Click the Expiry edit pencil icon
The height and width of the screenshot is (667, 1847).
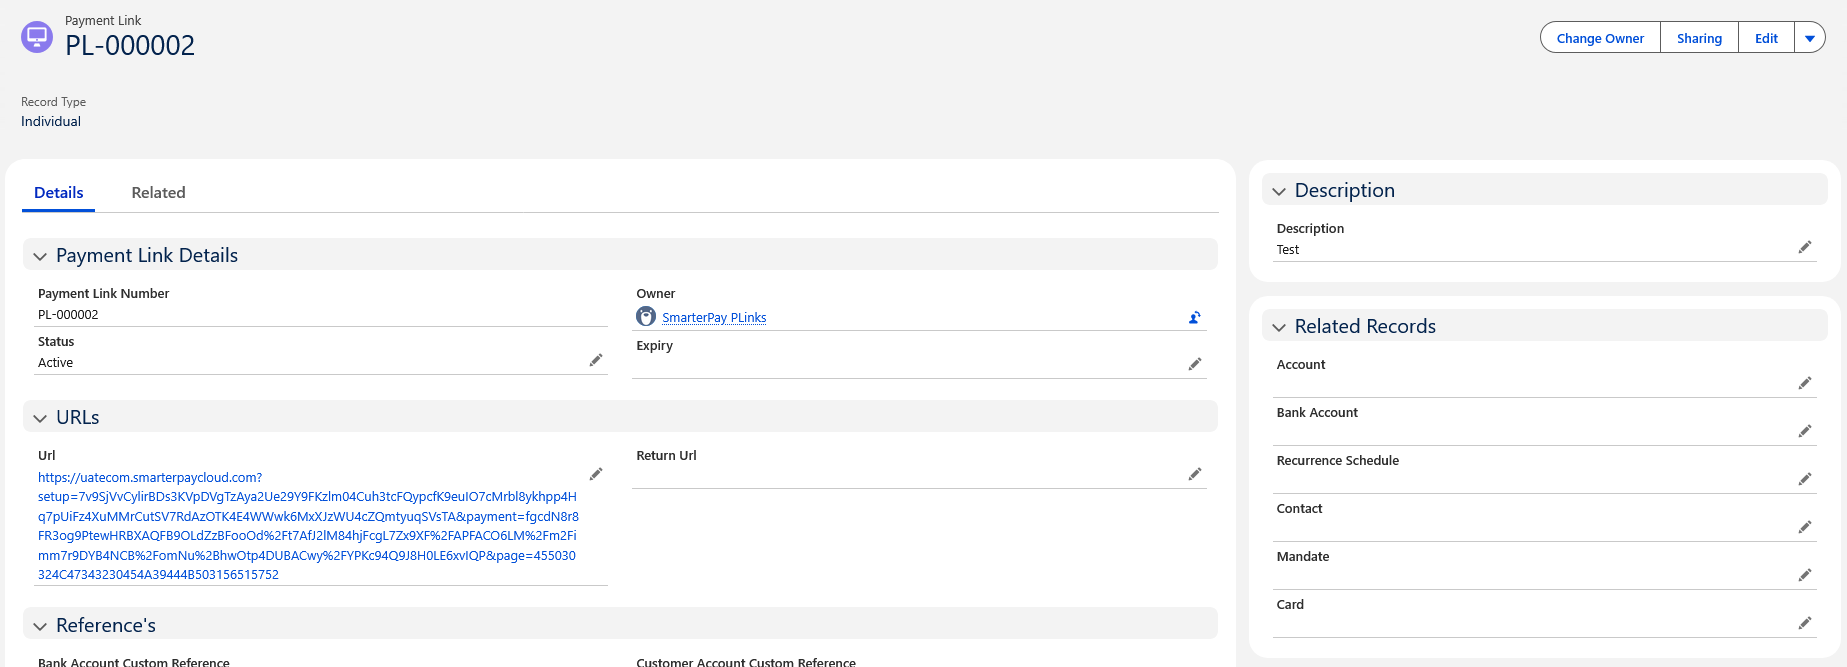pyautogui.click(x=1194, y=364)
